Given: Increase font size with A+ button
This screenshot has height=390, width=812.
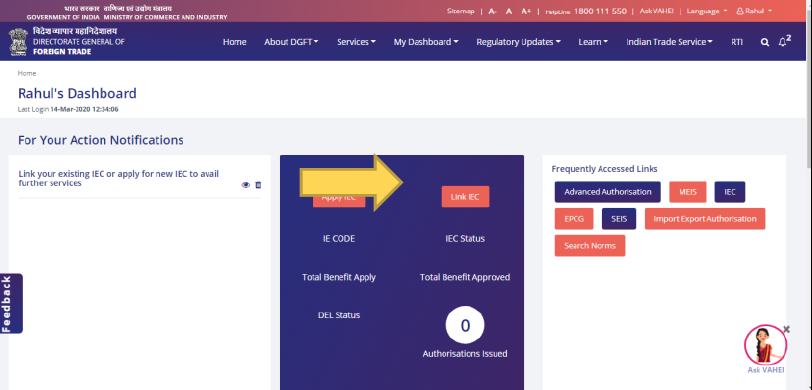Looking at the screenshot, I should 526,11.
